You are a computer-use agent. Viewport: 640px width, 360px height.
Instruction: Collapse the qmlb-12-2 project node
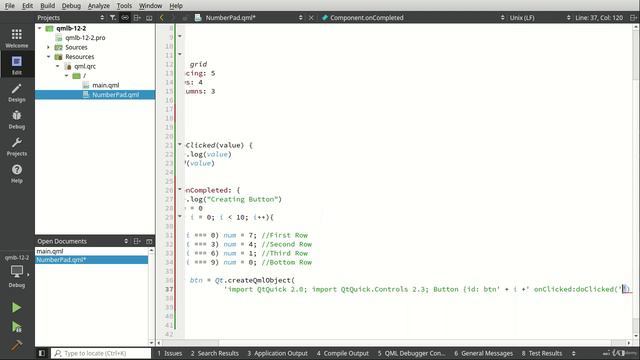pos(40,28)
